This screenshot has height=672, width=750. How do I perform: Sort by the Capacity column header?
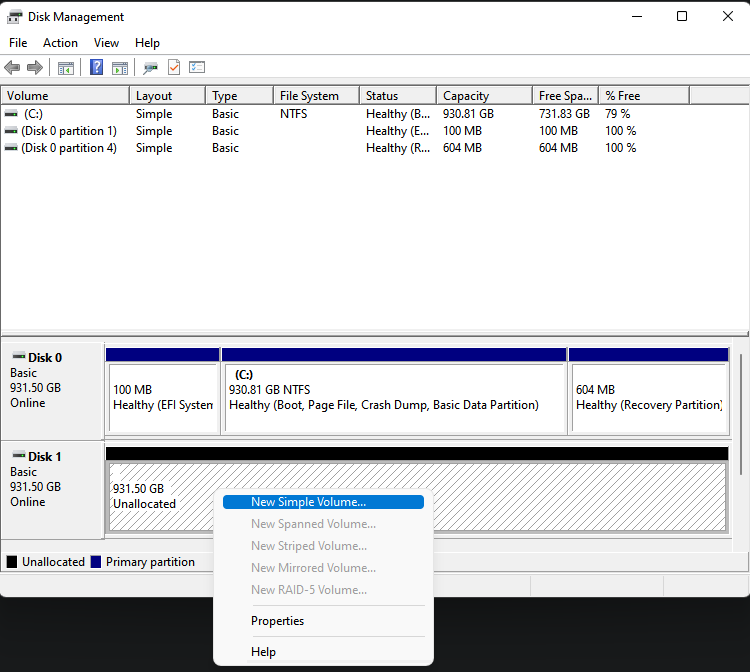pos(466,96)
